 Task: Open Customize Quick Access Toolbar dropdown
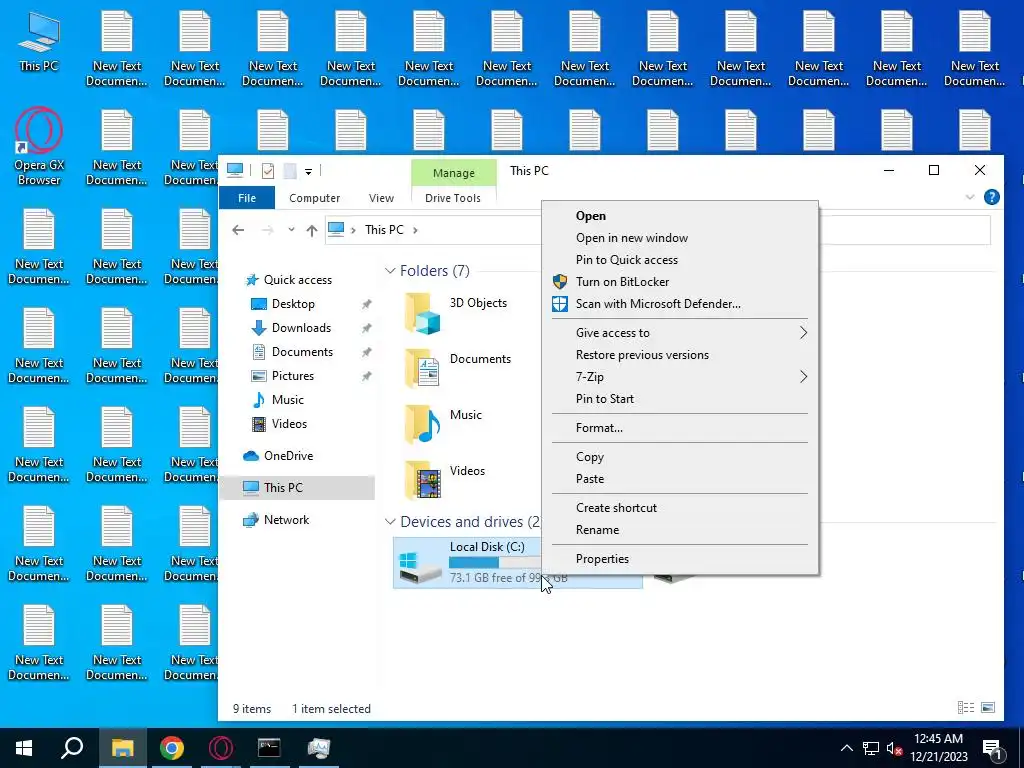click(x=308, y=172)
